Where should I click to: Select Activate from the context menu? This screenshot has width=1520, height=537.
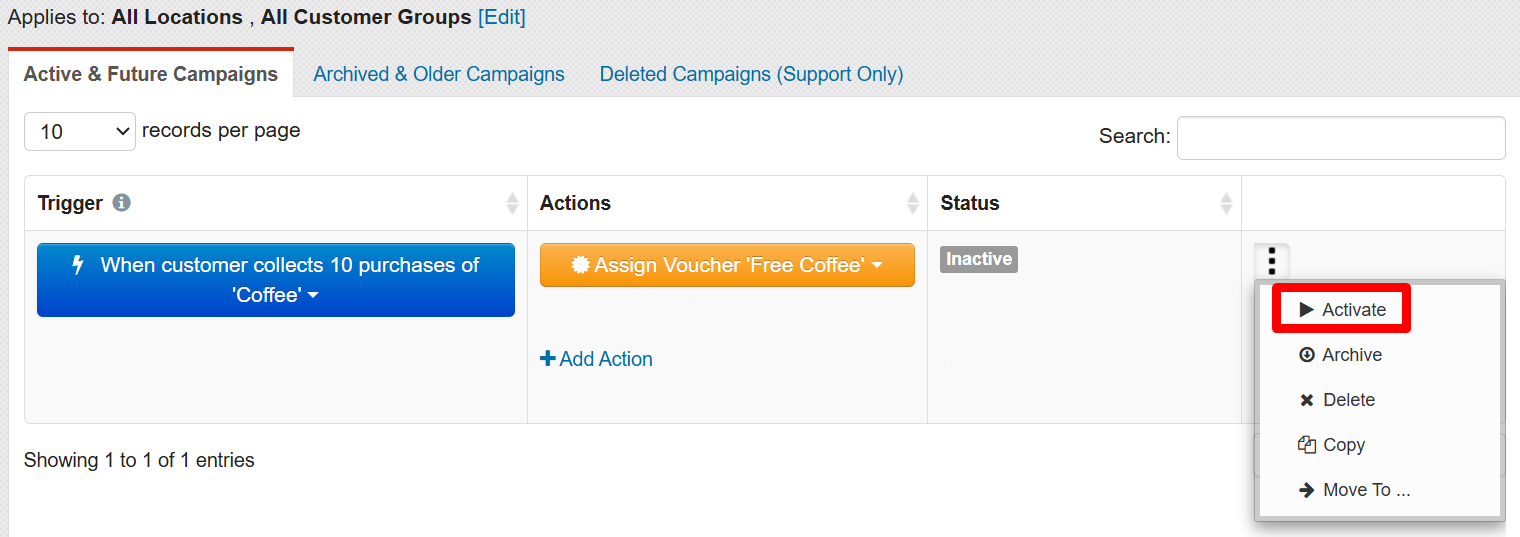(x=1342, y=310)
